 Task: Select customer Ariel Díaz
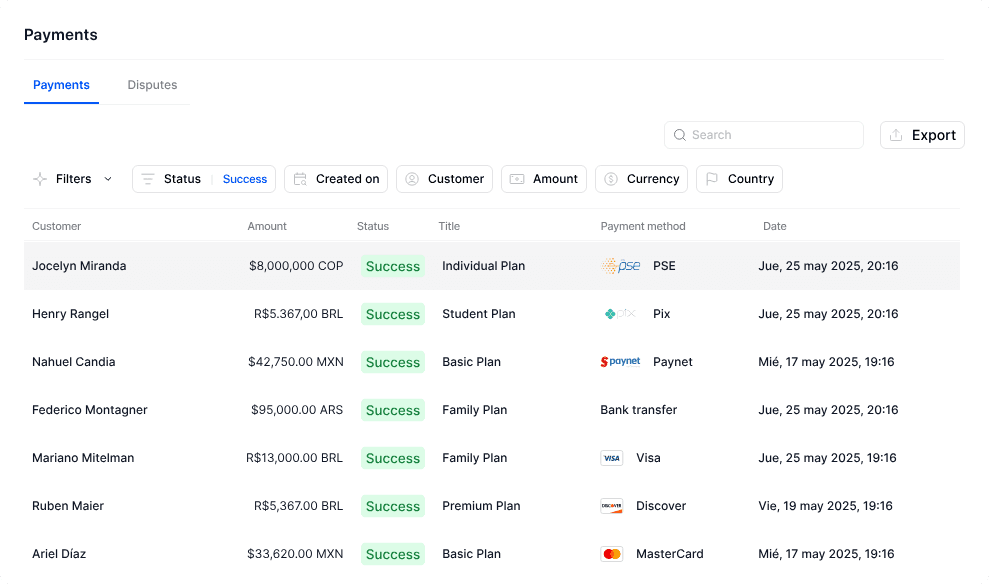(59, 554)
